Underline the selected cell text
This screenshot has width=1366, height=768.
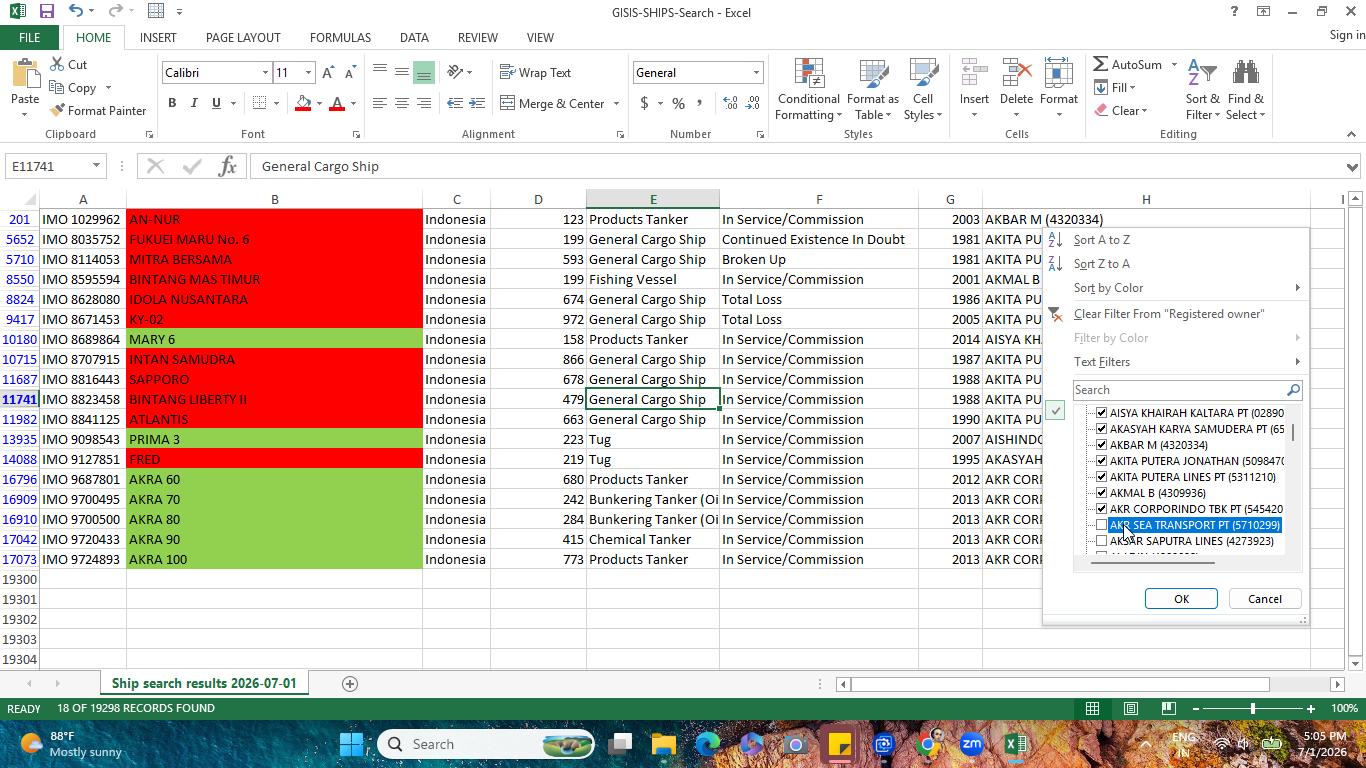coord(216,103)
